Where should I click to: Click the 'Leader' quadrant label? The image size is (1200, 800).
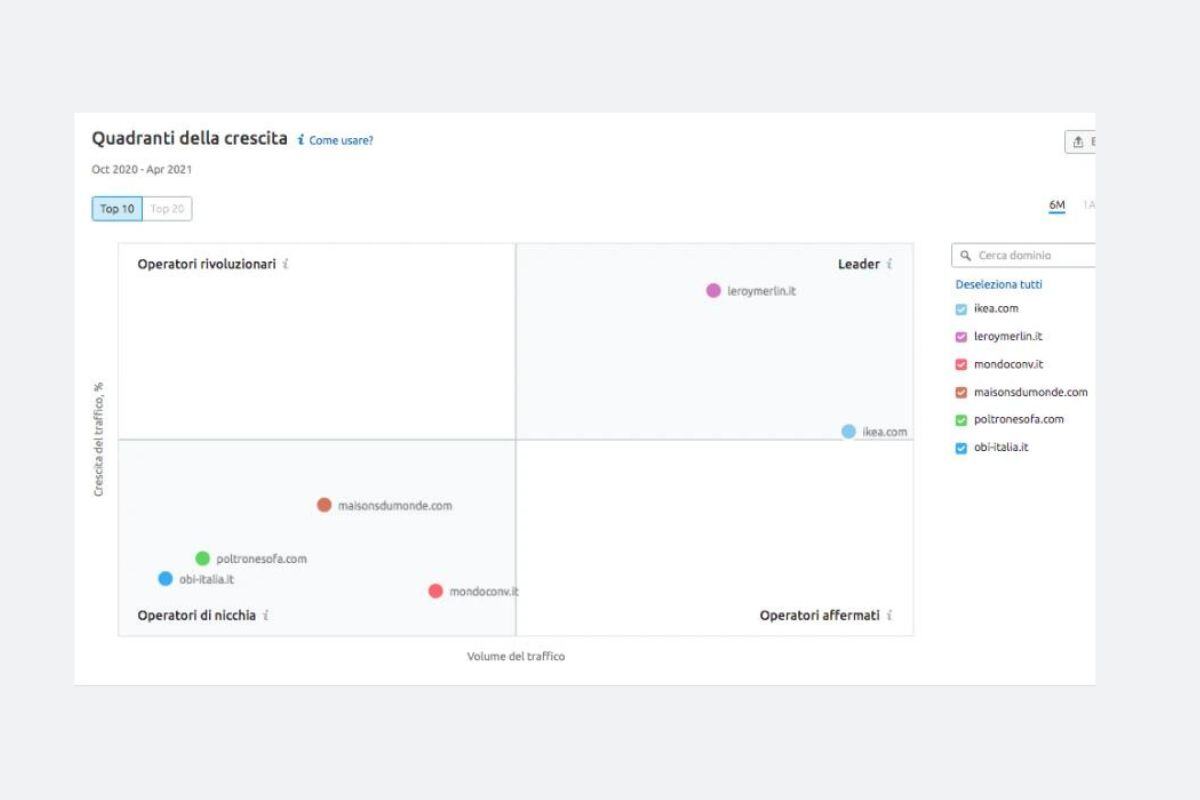tap(859, 264)
